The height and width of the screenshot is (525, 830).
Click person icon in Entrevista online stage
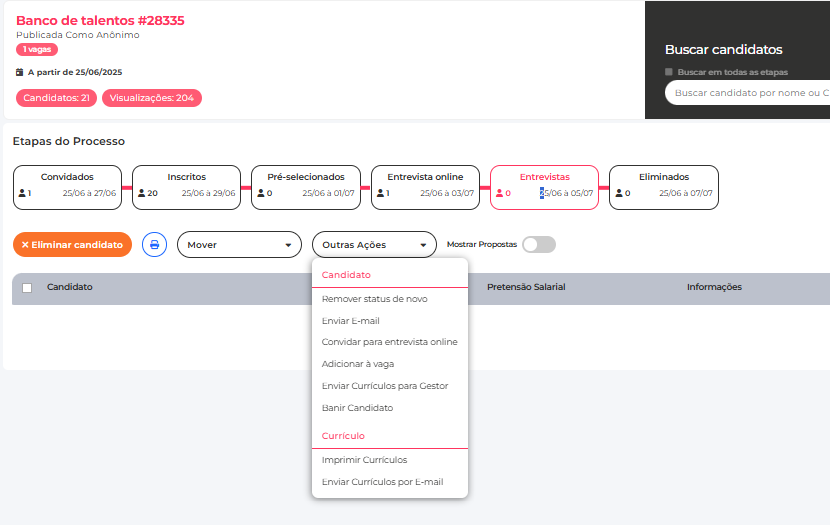pos(379,194)
